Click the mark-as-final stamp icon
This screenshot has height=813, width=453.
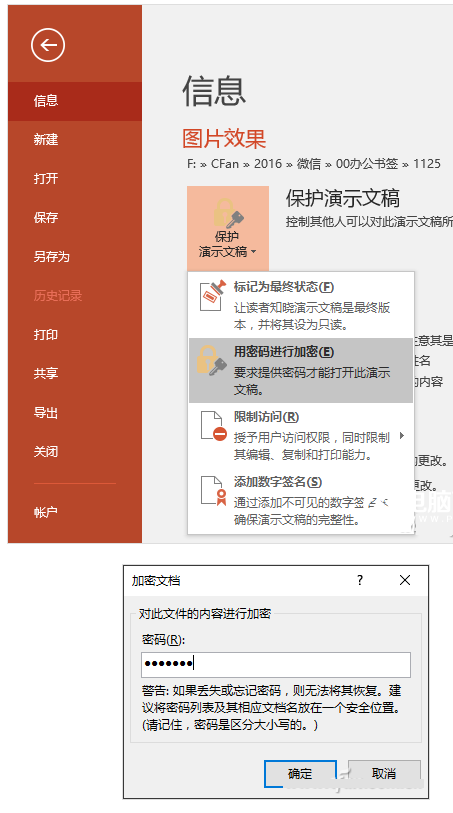tap(213, 296)
